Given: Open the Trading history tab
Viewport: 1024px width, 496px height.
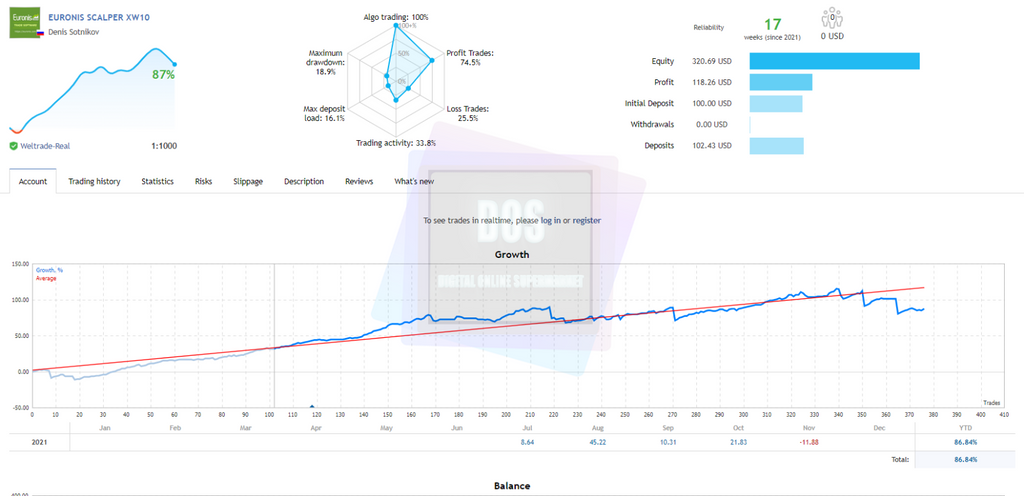Looking at the screenshot, I should coord(95,181).
